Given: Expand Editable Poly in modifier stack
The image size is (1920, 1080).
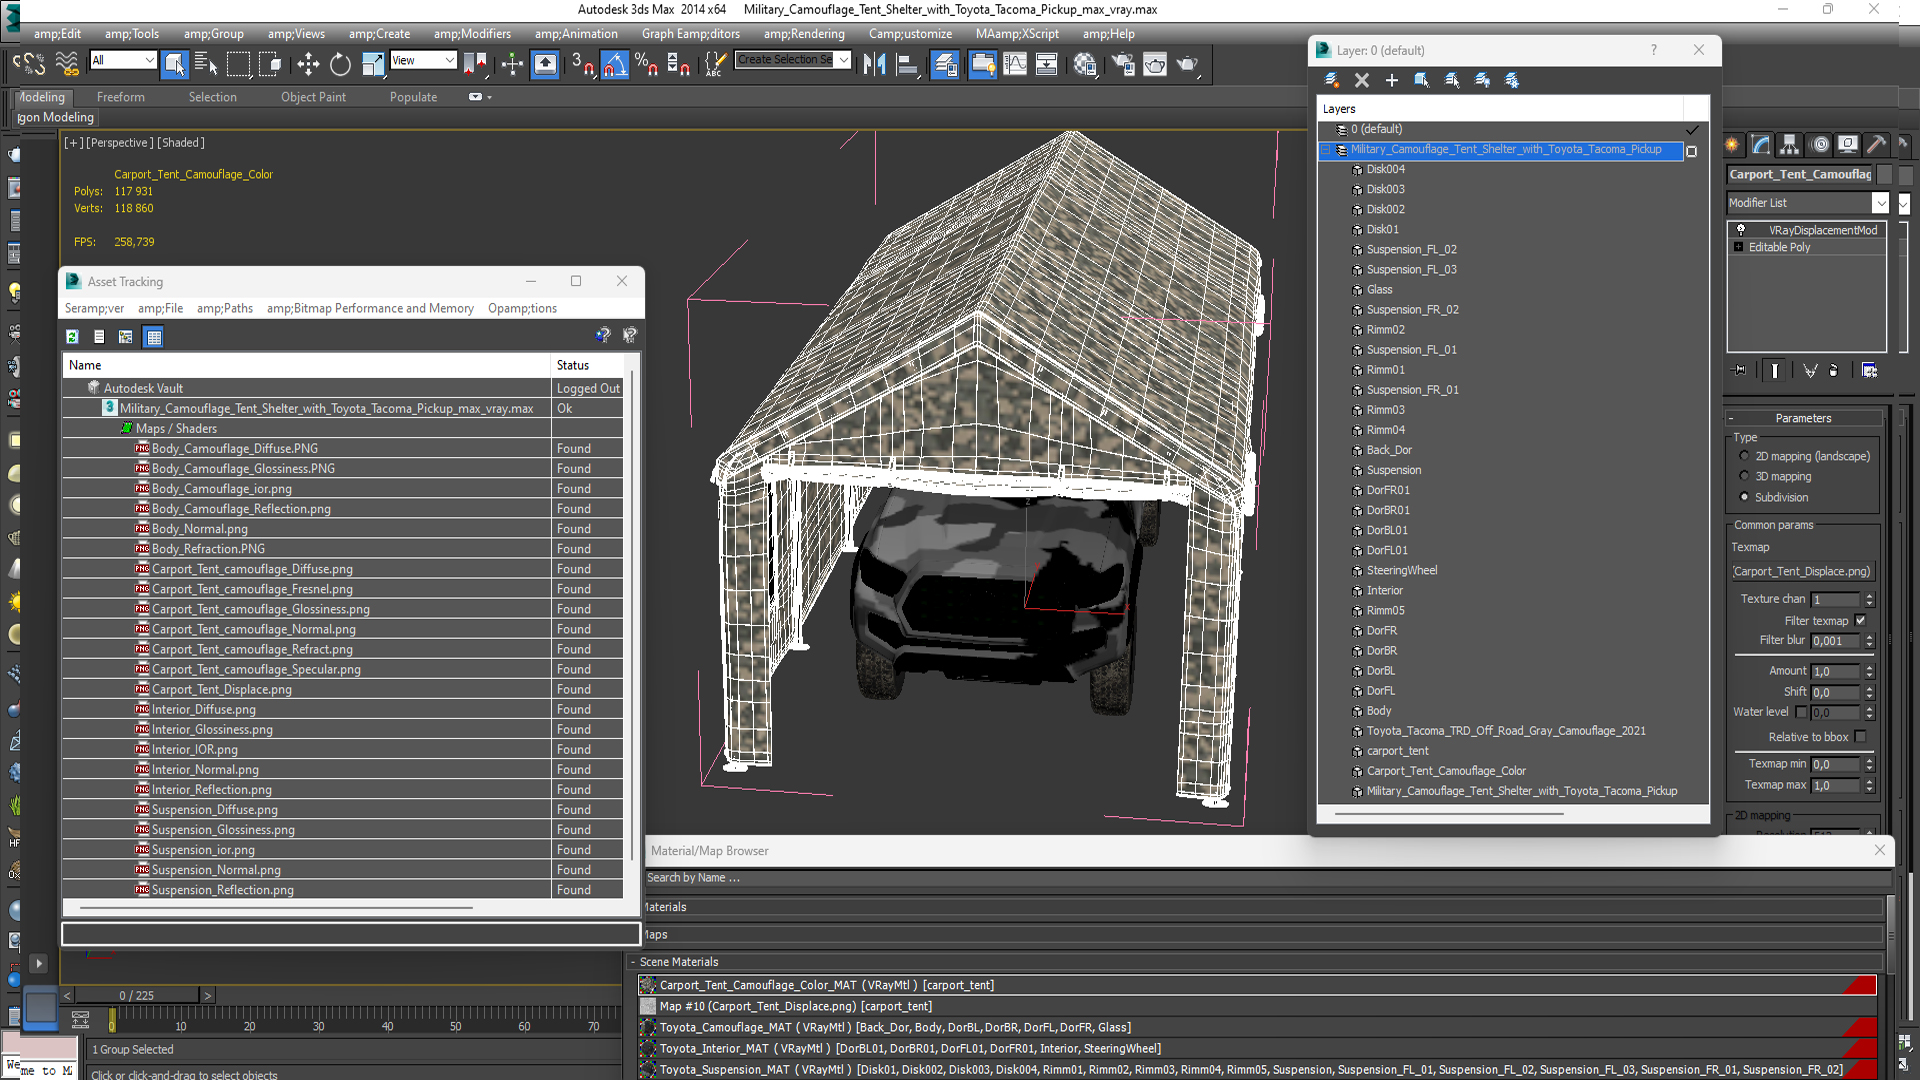Looking at the screenshot, I should click(x=1738, y=247).
